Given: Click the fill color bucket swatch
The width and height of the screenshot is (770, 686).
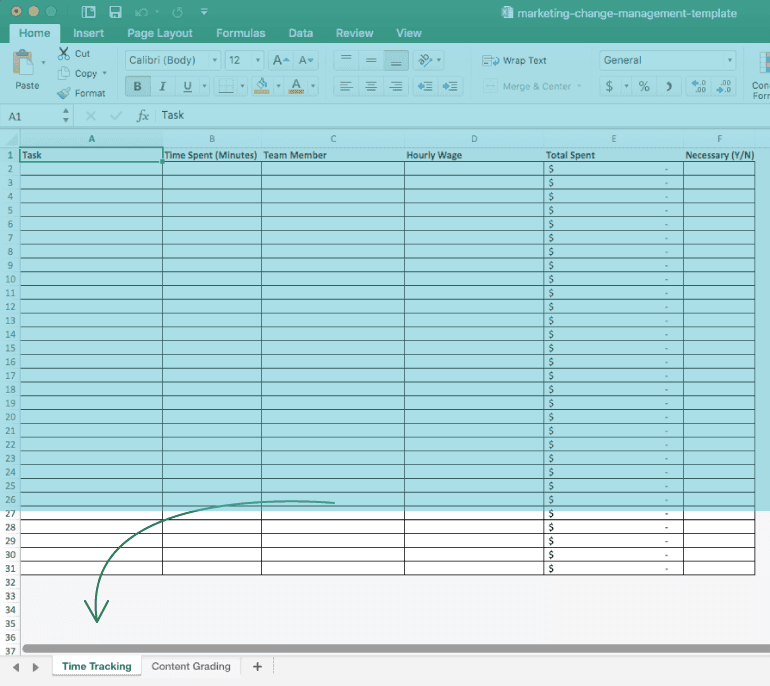Looking at the screenshot, I should coord(262,87).
